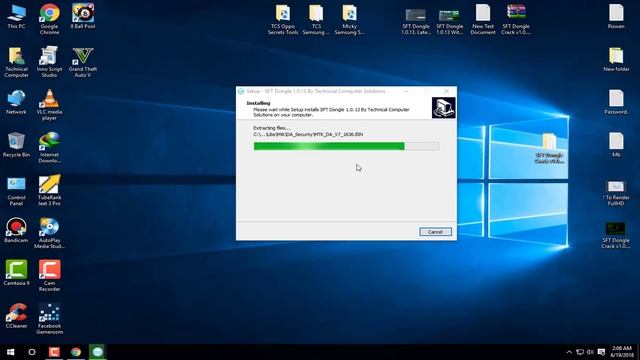This screenshot has width=640, height=360.
Task: Open To Render FullHD shortcut
Action: [616, 193]
